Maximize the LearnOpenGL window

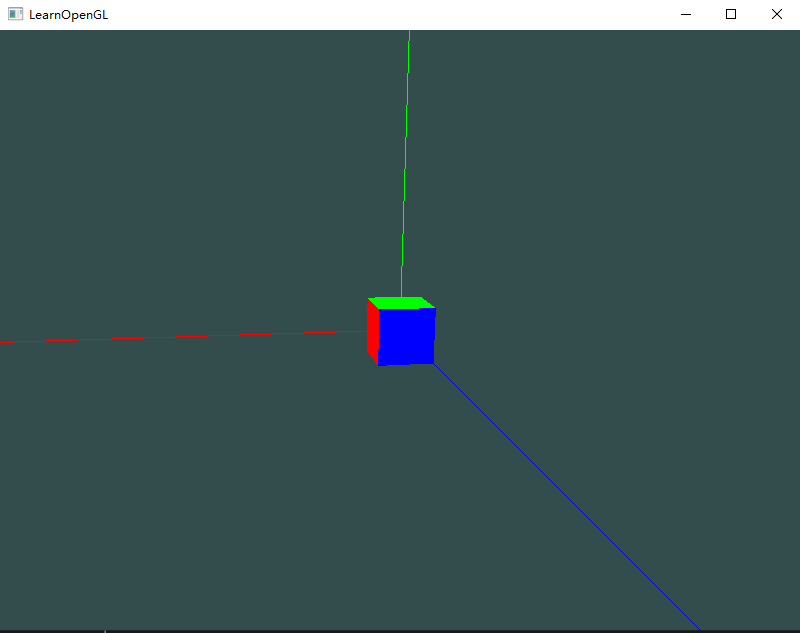pos(730,14)
